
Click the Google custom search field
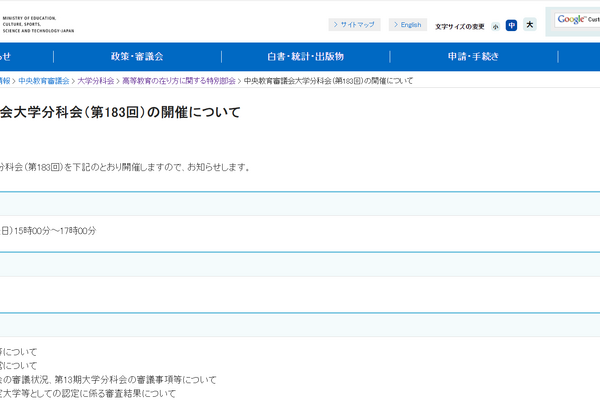pos(578,20)
